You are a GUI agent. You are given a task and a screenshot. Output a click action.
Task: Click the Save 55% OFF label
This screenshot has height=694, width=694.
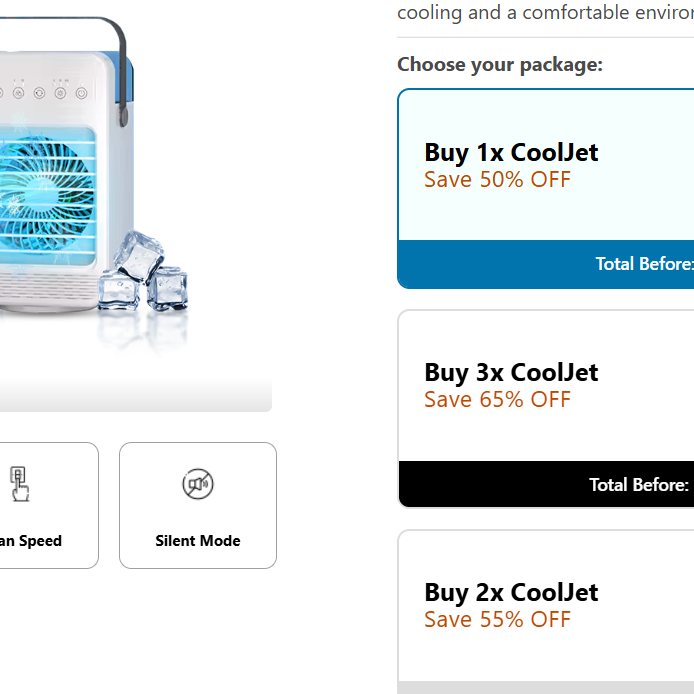click(497, 620)
